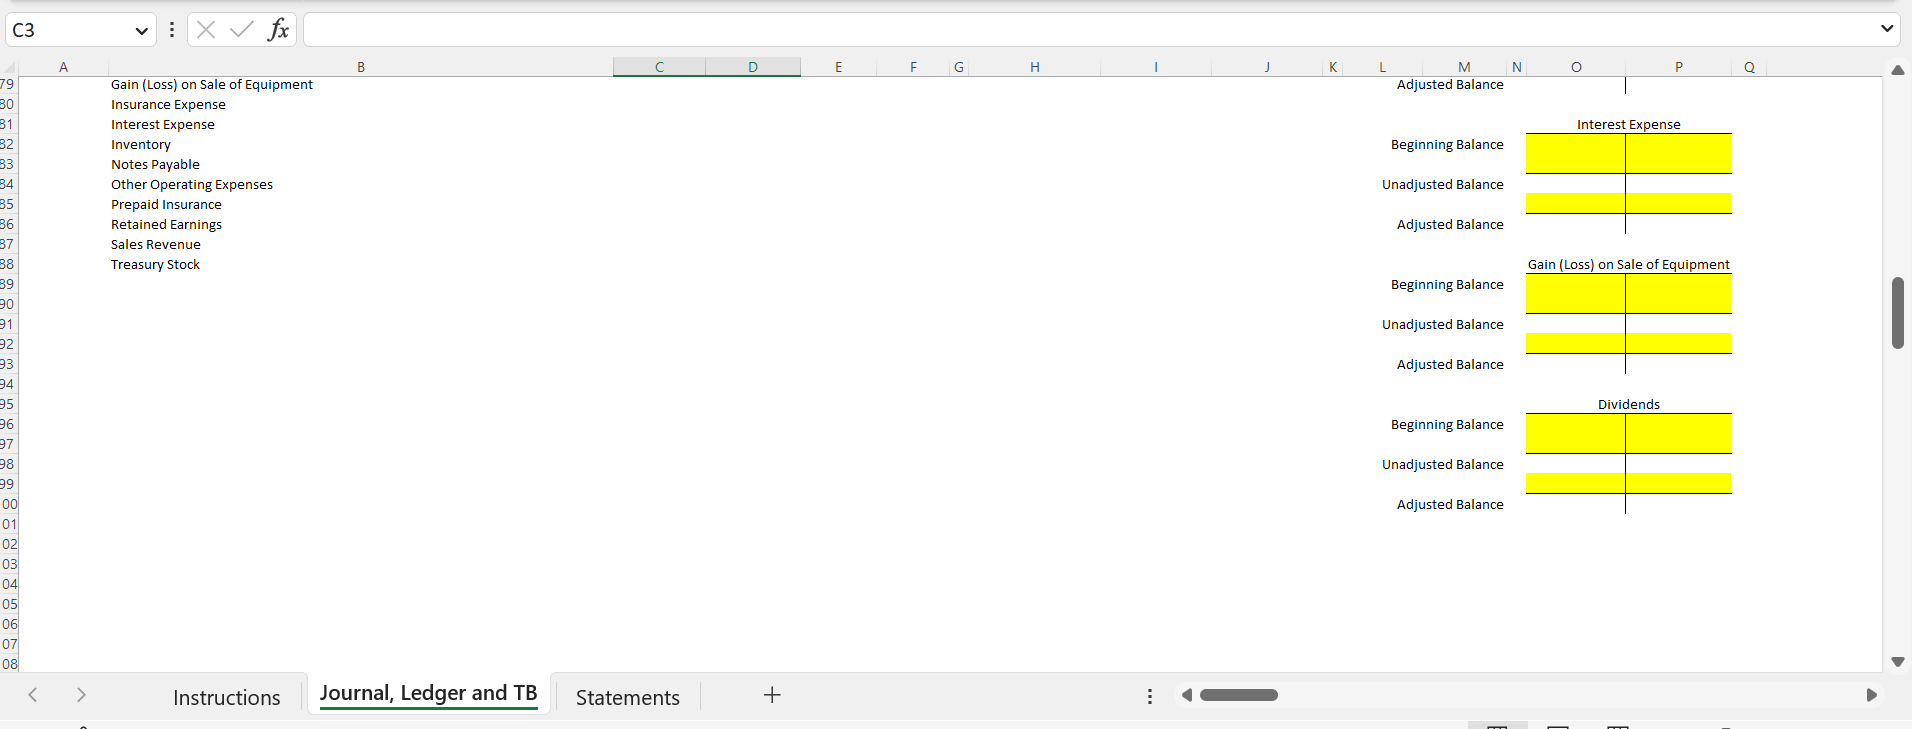The width and height of the screenshot is (1912, 729).
Task: Select column A header
Action: coord(64,67)
